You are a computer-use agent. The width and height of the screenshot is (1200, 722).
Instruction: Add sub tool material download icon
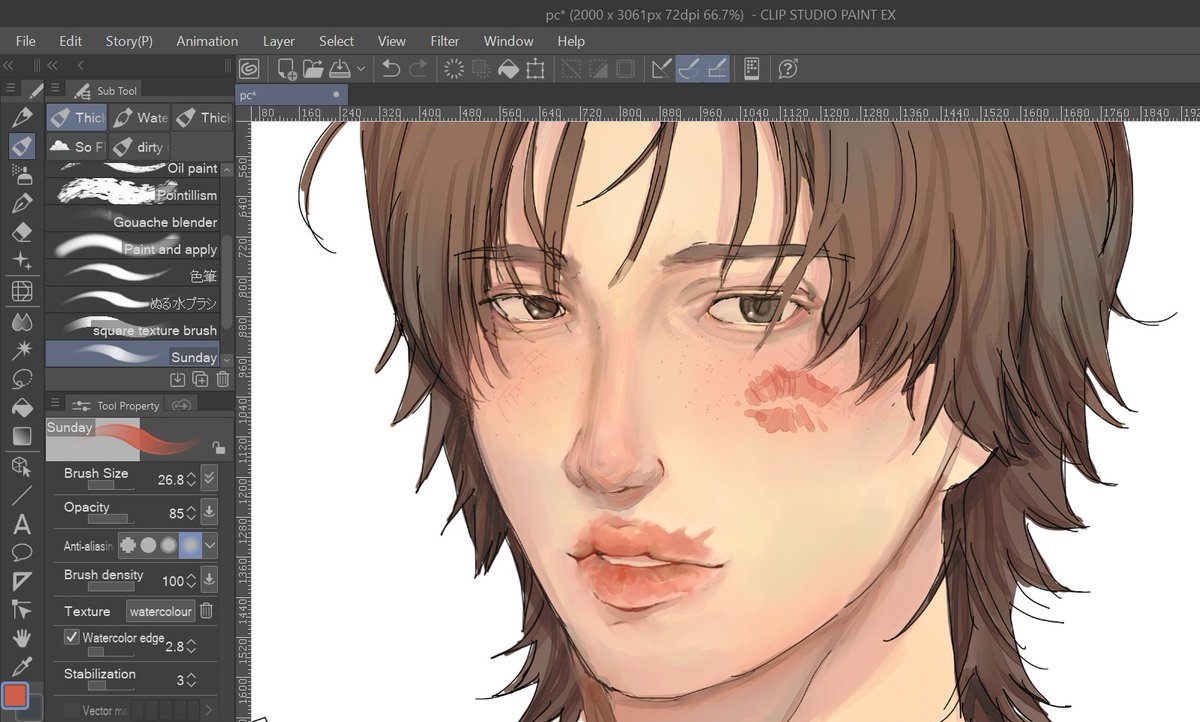click(178, 379)
